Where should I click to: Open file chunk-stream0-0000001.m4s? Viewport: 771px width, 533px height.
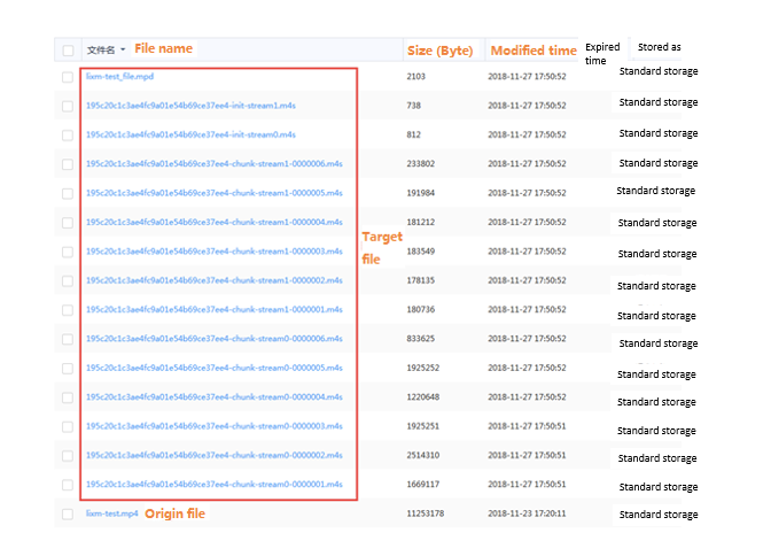pyautogui.click(x=214, y=484)
